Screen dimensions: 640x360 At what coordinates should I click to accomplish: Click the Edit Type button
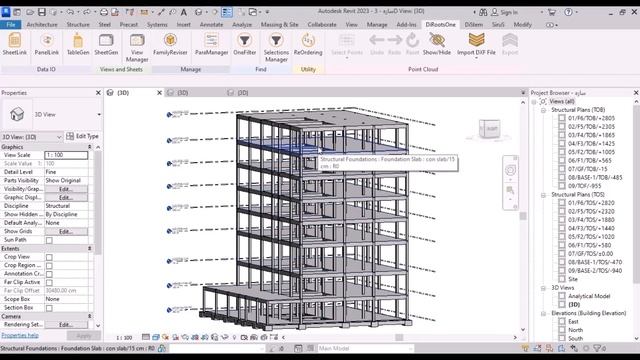tap(82, 136)
